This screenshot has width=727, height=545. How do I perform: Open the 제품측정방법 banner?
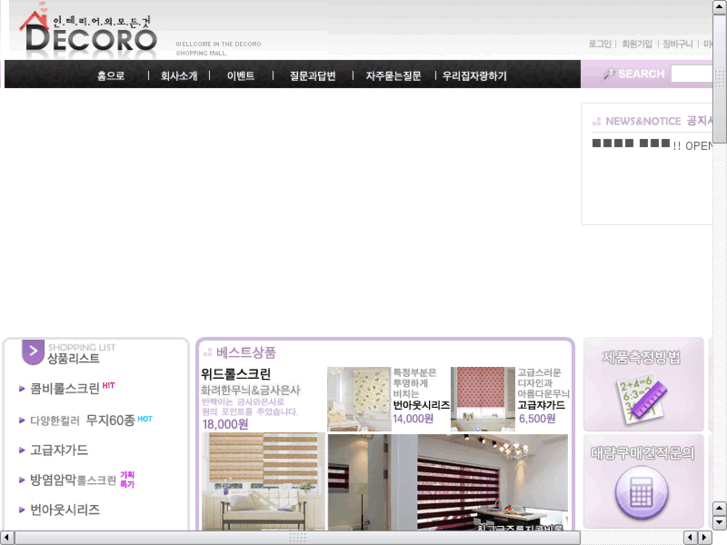click(644, 385)
